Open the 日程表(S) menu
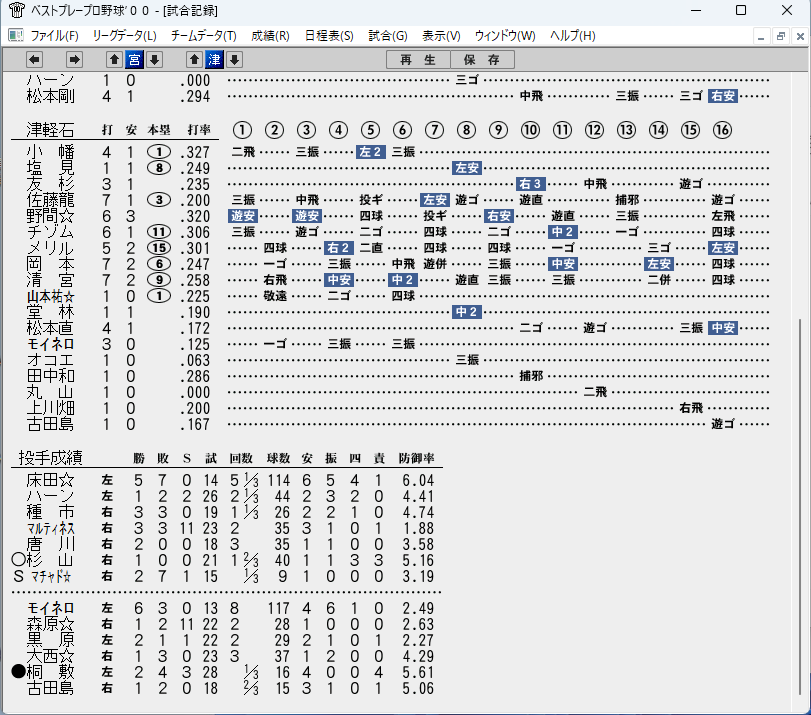The image size is (811, 715). point(329,36)
